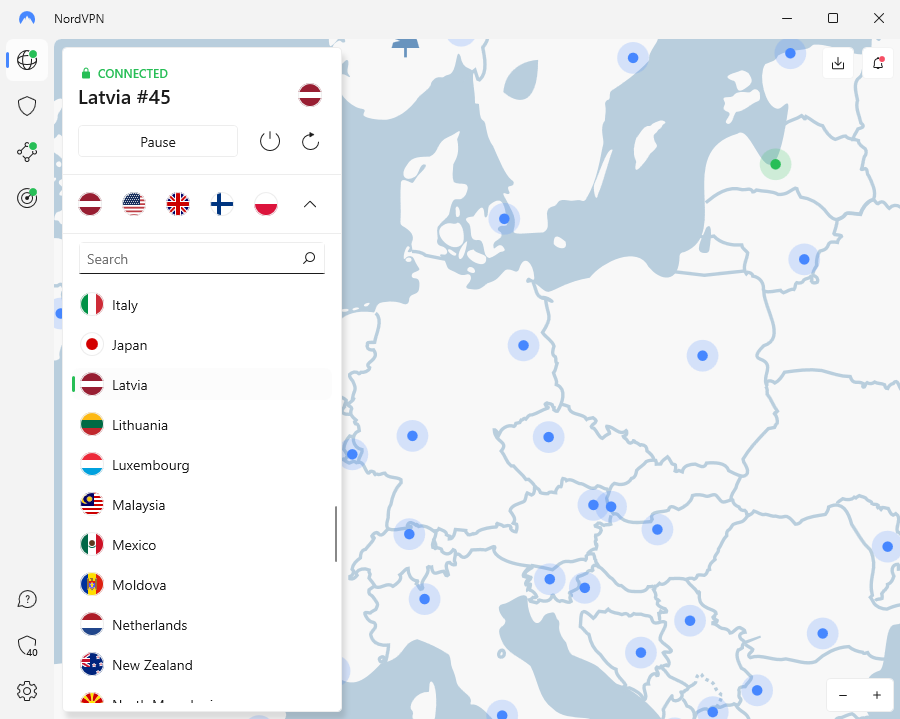This screenshot has width=900, height=719.
Task: Zoom out on the map
Action: point(843,695)
